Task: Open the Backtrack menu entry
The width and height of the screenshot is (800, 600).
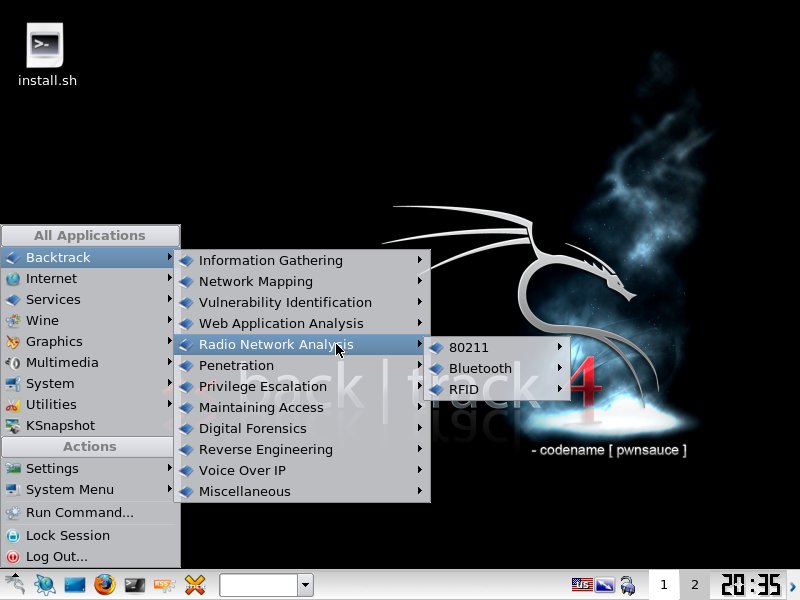Action: click(88, 258)
